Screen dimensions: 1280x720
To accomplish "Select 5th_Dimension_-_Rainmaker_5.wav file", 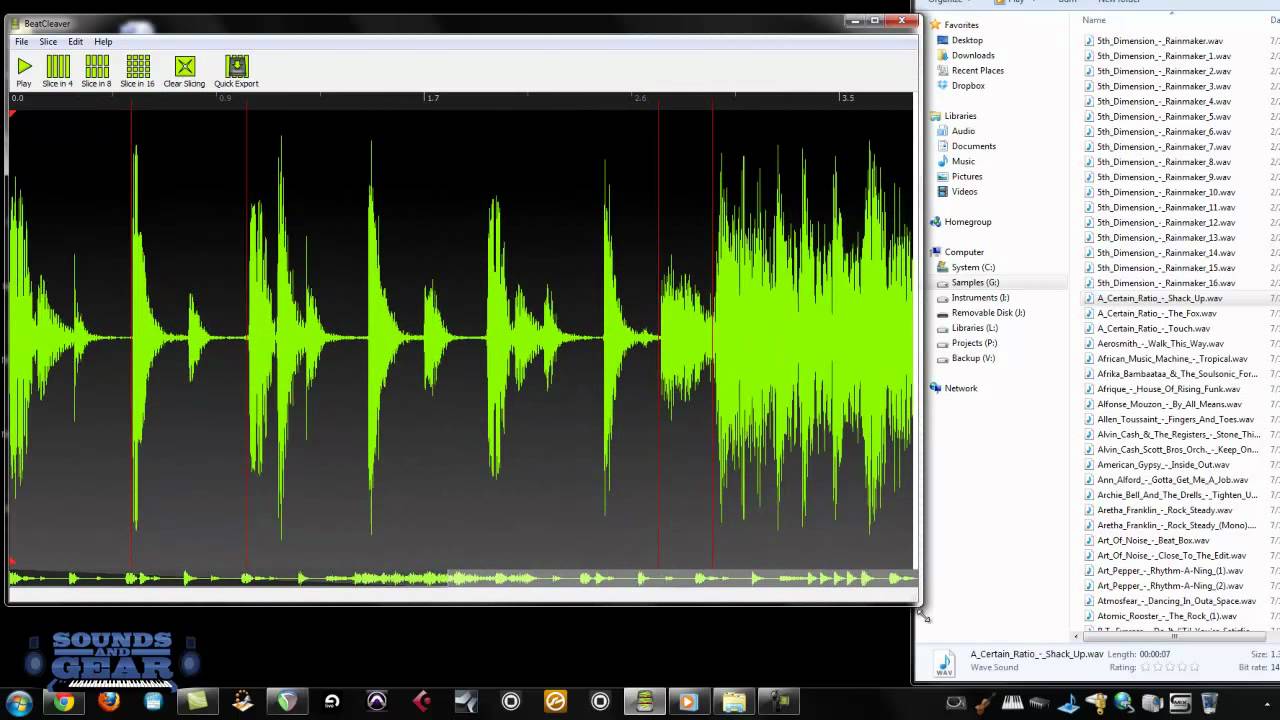I will (1163, 116).
